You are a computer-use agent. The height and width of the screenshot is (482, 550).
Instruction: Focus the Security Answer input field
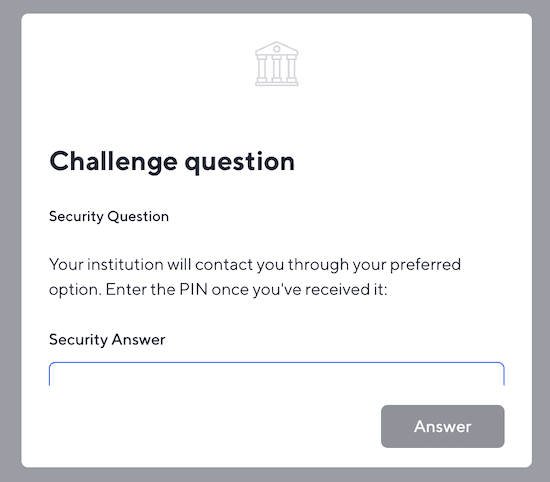[x=276, y=374]
